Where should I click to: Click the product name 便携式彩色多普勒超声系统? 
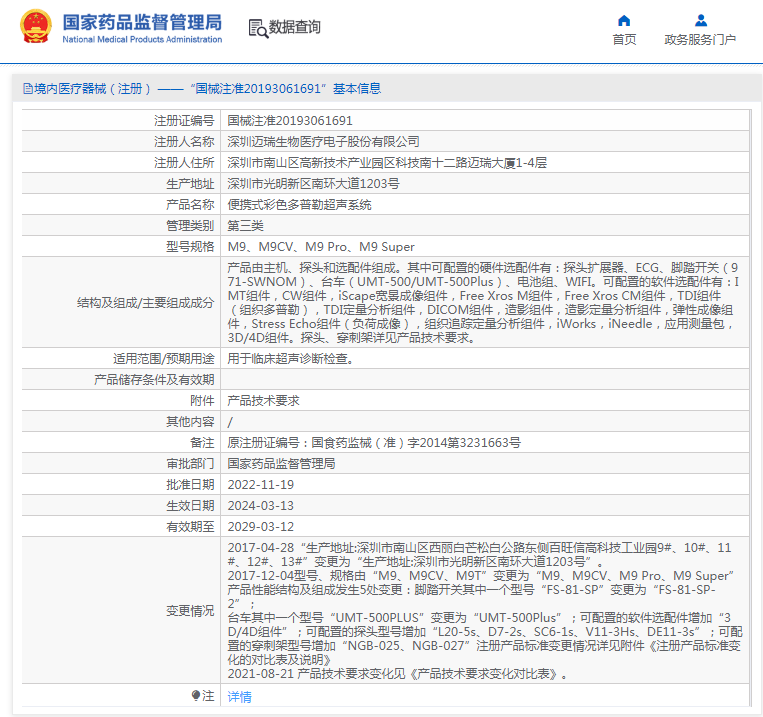pyautogui.click(x=299, y=204)
